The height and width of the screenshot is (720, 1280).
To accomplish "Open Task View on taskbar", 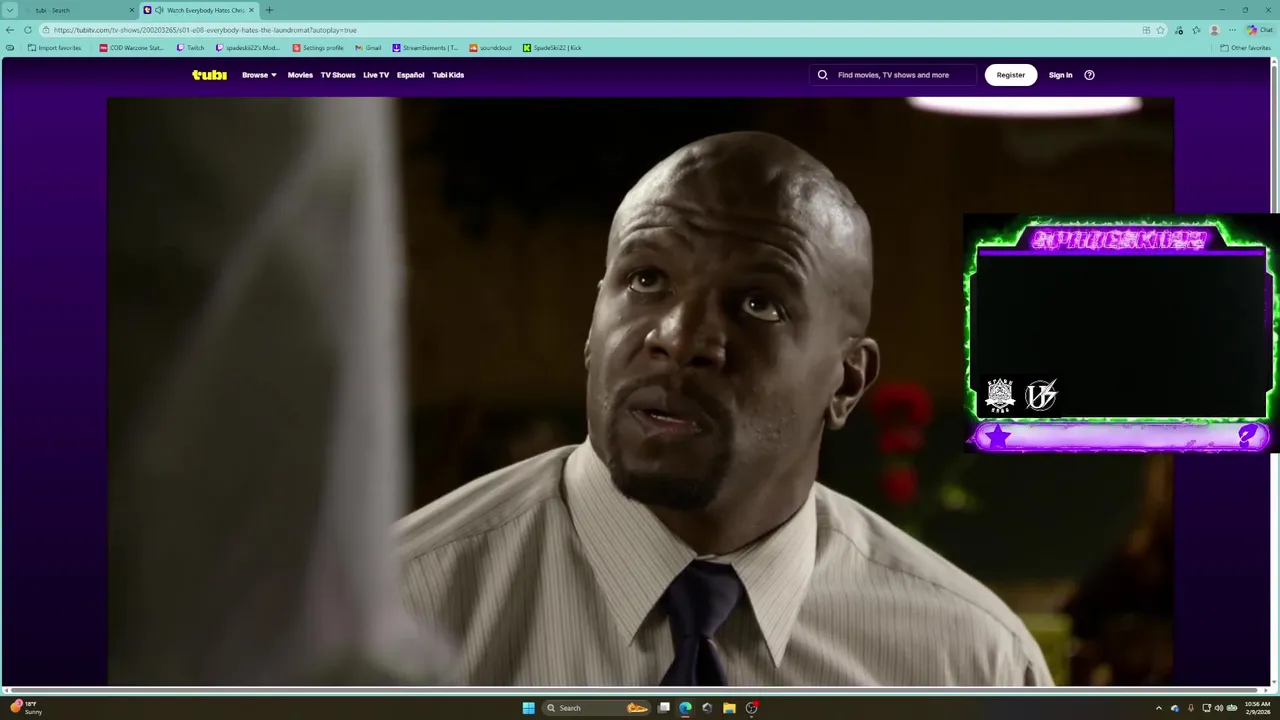I will pos(663,708).
